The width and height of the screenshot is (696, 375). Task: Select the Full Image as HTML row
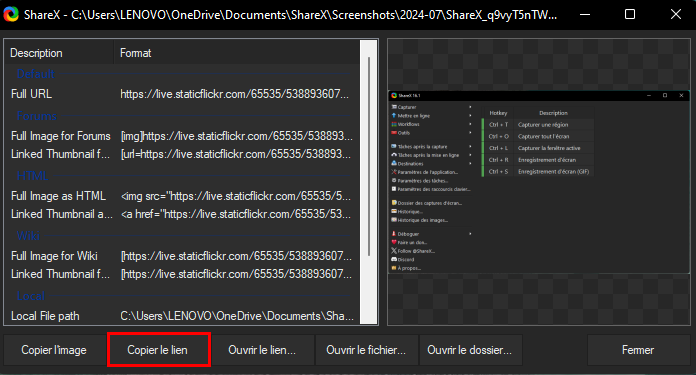point(182,196)
